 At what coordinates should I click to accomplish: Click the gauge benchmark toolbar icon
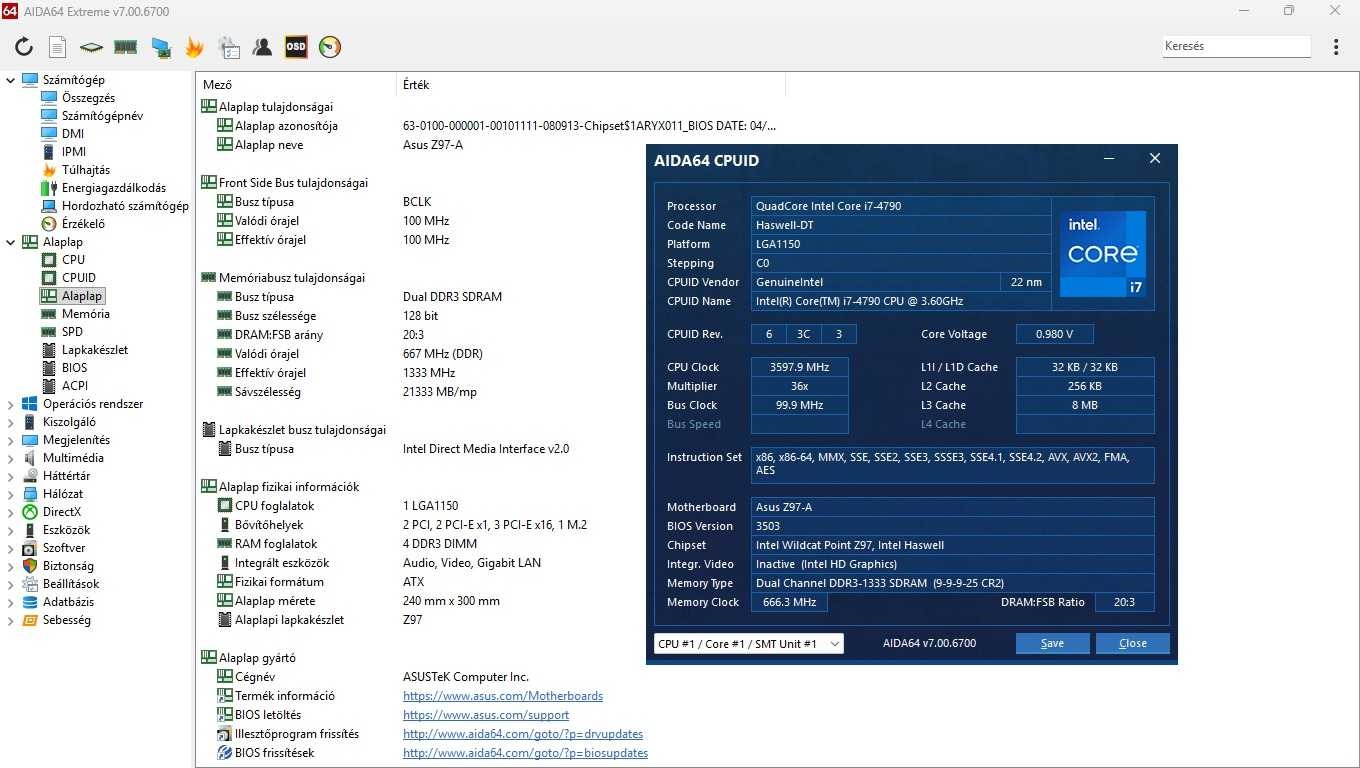click(330, 47)
